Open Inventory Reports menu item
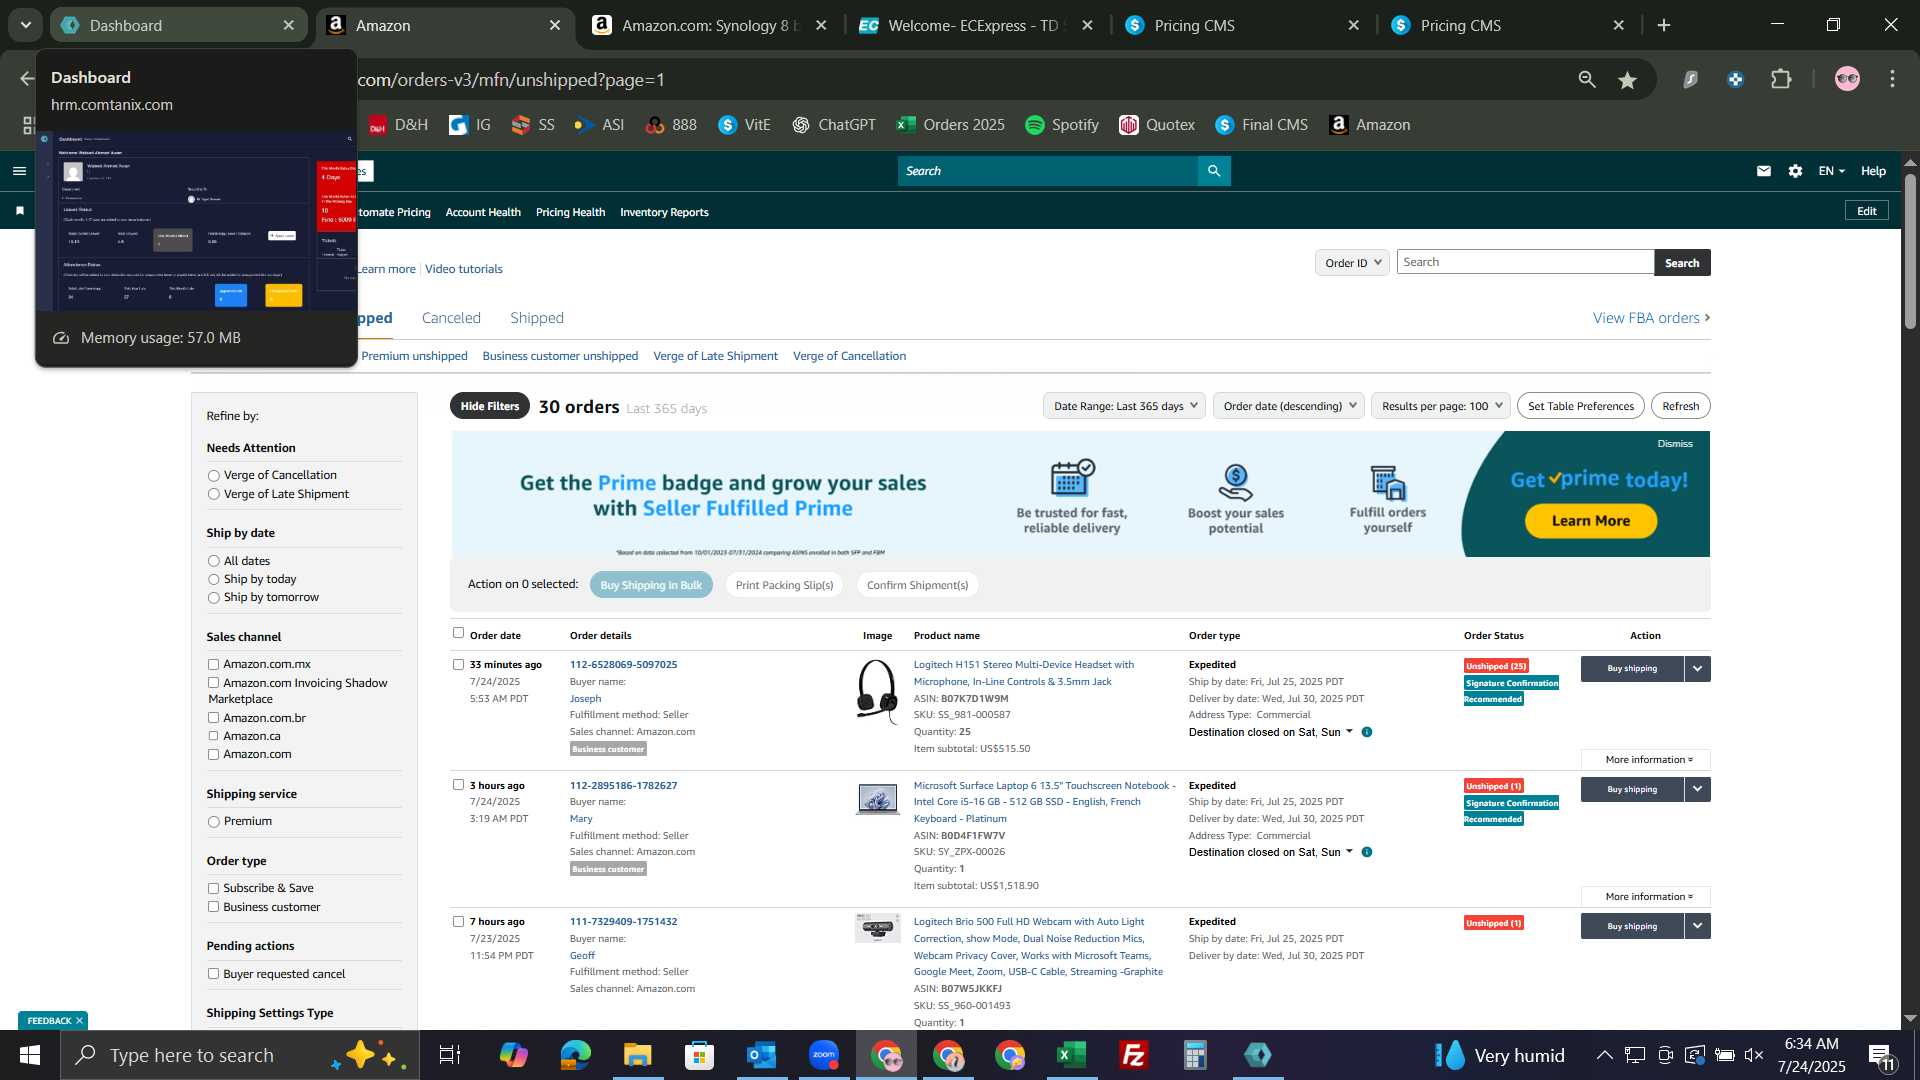This screenshot has width=1920, height=1080. coord(664,212)
